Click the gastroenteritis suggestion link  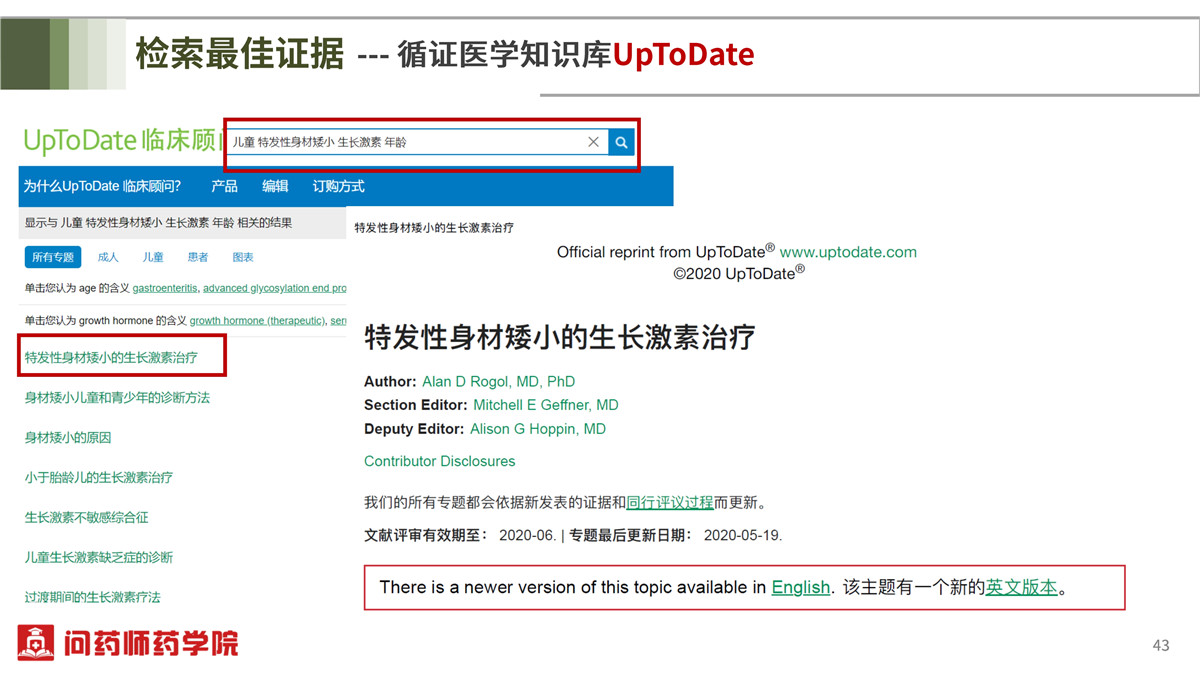pos(166,288)
